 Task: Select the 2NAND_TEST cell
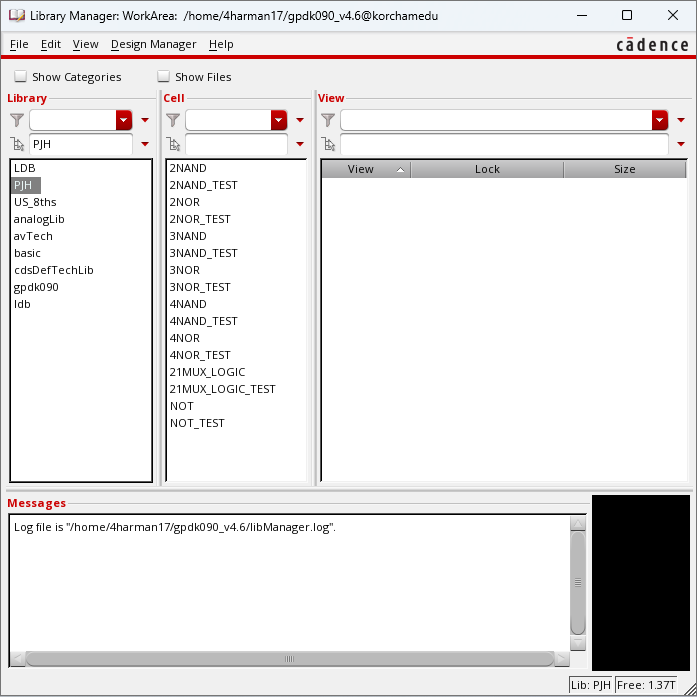pyautogui.click(x=204, y=185)
